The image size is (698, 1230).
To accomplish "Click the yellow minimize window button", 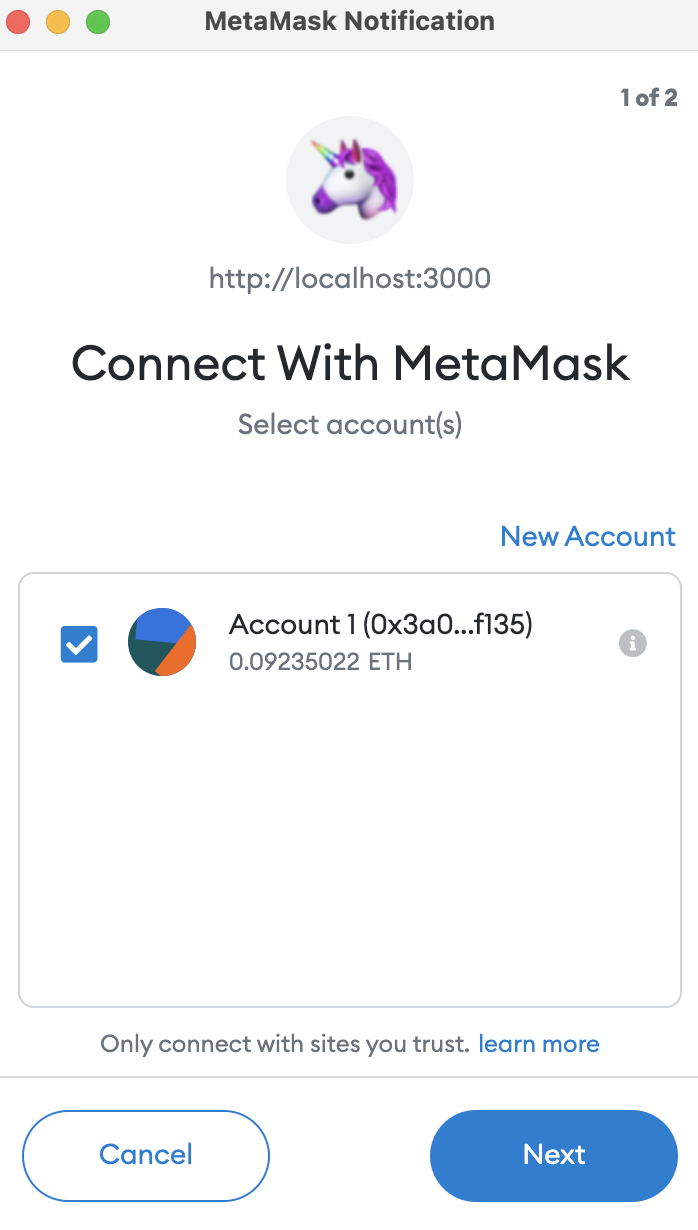I will pos(59,21).
